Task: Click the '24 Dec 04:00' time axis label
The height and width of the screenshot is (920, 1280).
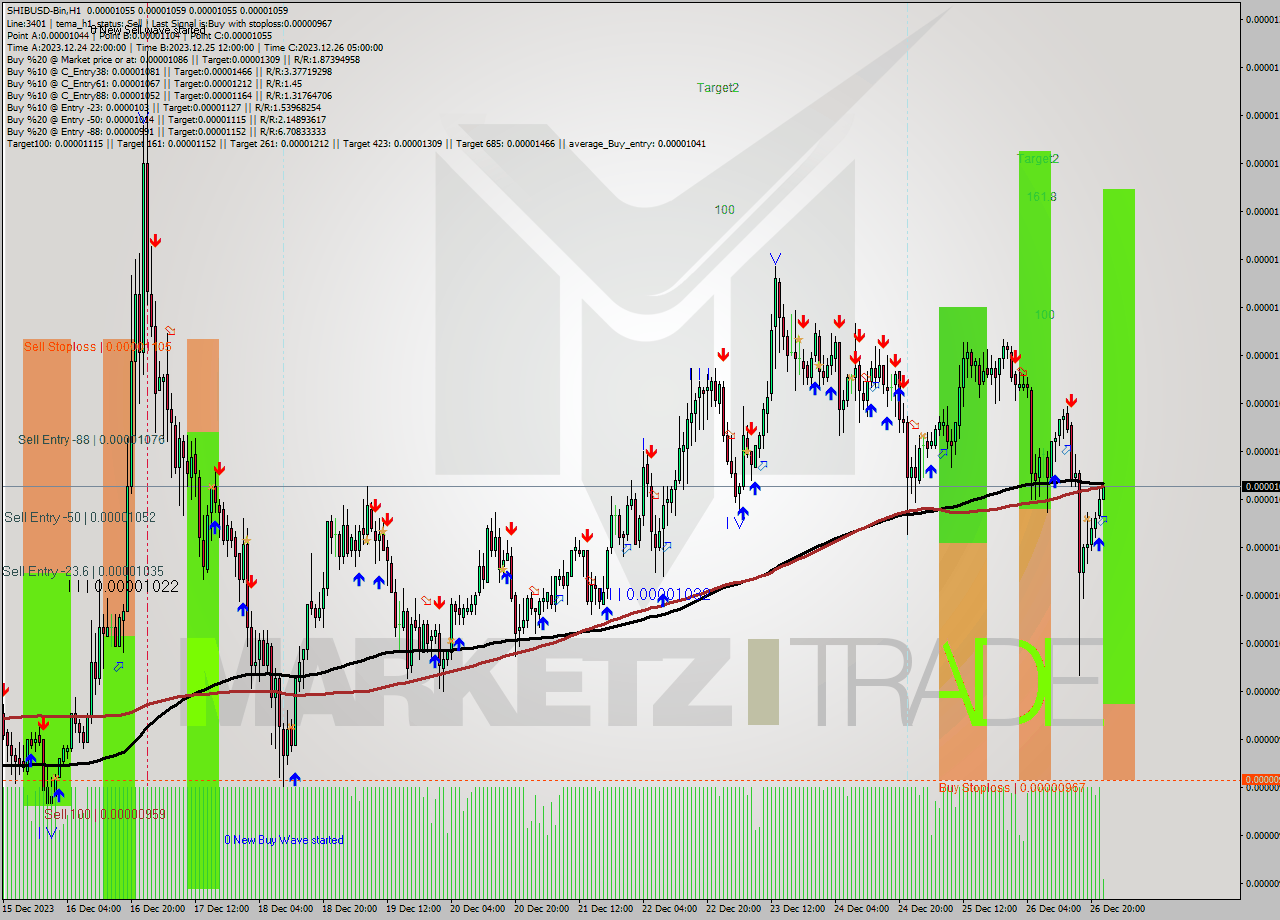Action: pyautogui.click(x=862, y=909)
